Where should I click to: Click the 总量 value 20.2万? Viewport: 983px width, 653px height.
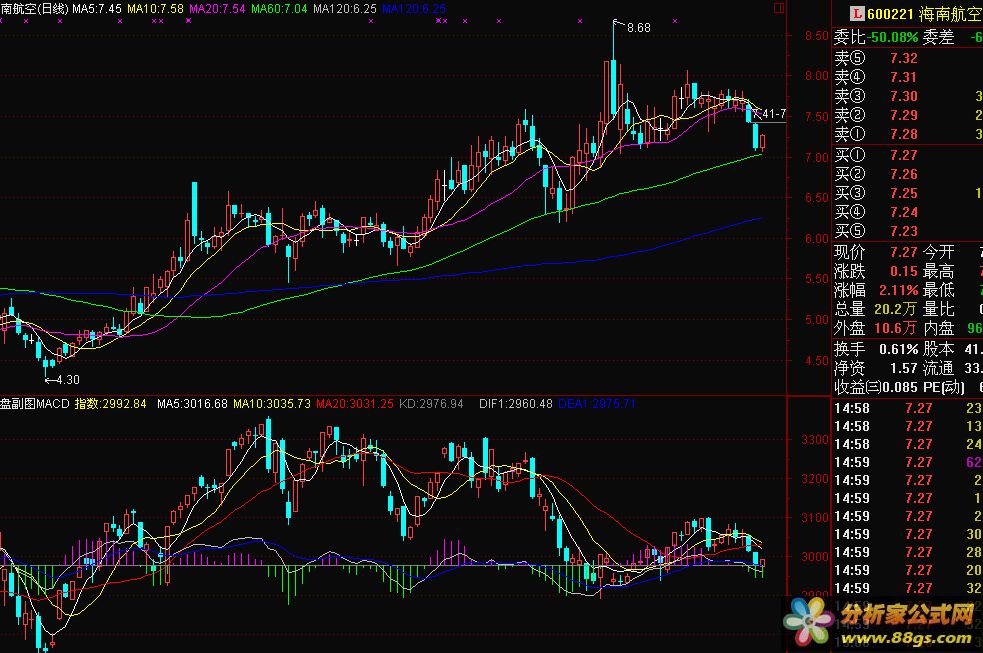pos(895,310)
